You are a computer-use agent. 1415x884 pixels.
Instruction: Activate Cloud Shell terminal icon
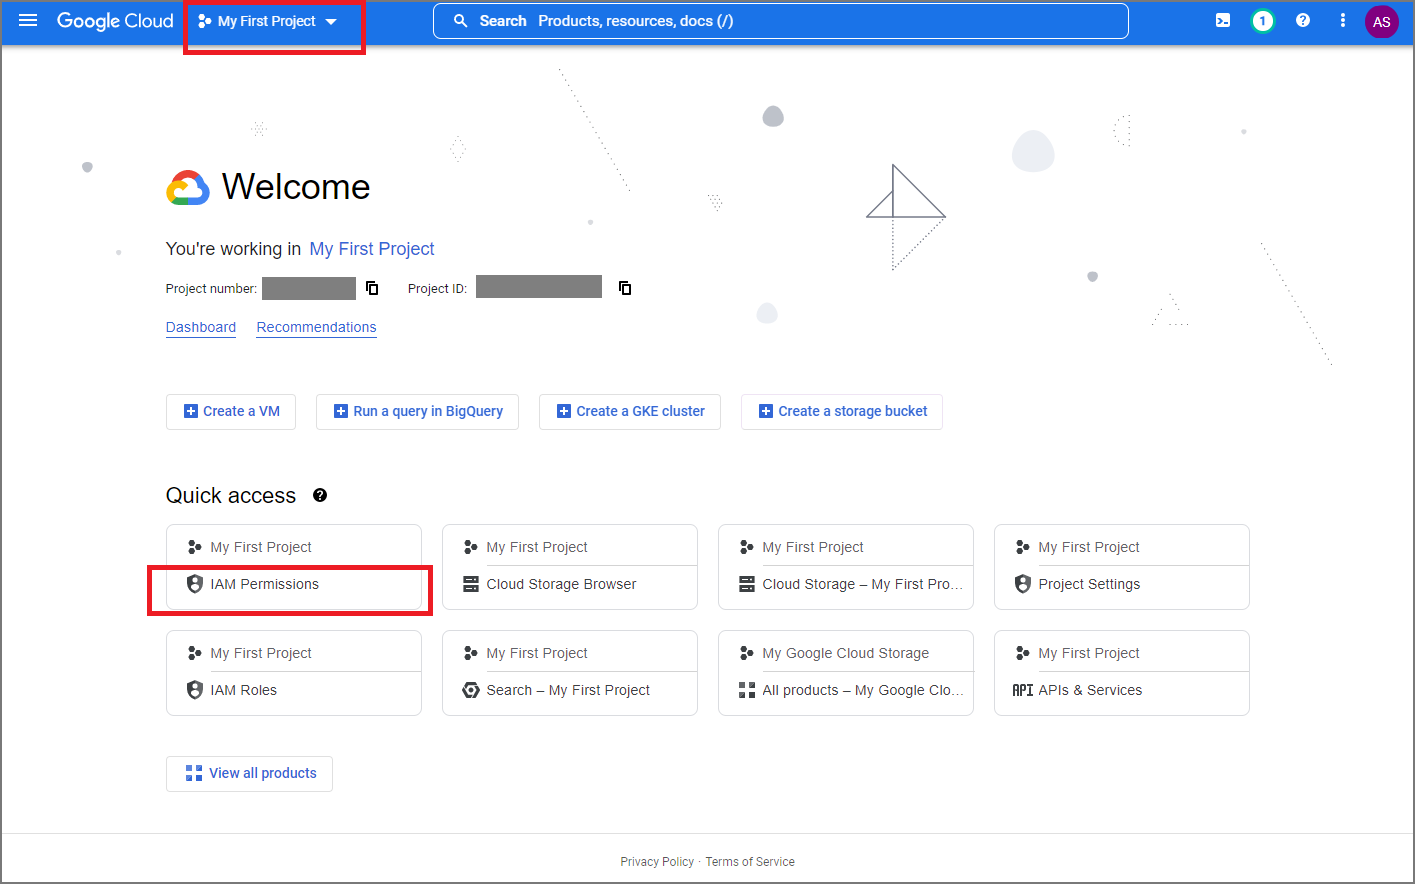pos(1223,20)
